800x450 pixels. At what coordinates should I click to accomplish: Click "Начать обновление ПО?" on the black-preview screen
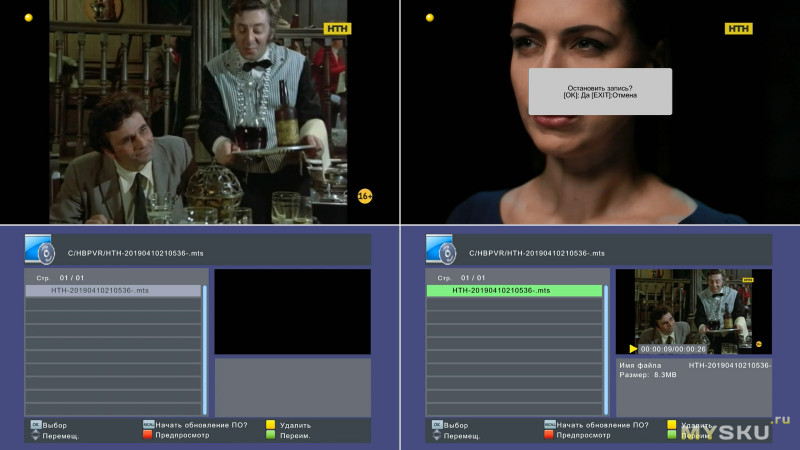(201, 424)
